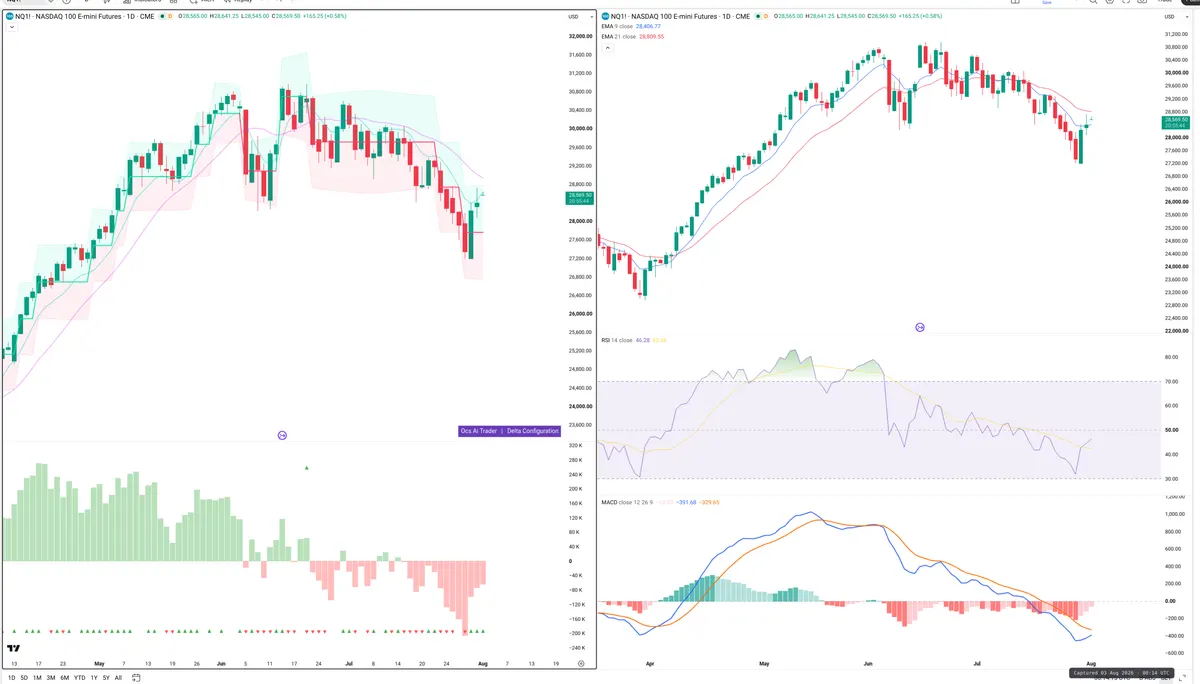This screenshot has height=684, width=1200.
Task: Click green market status dot on right chart
Action: click(x=757, y=16)
